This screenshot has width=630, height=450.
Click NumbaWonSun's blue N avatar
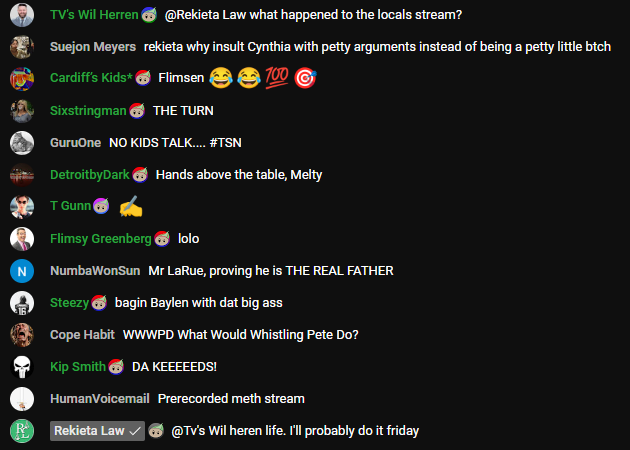(22, 271)
